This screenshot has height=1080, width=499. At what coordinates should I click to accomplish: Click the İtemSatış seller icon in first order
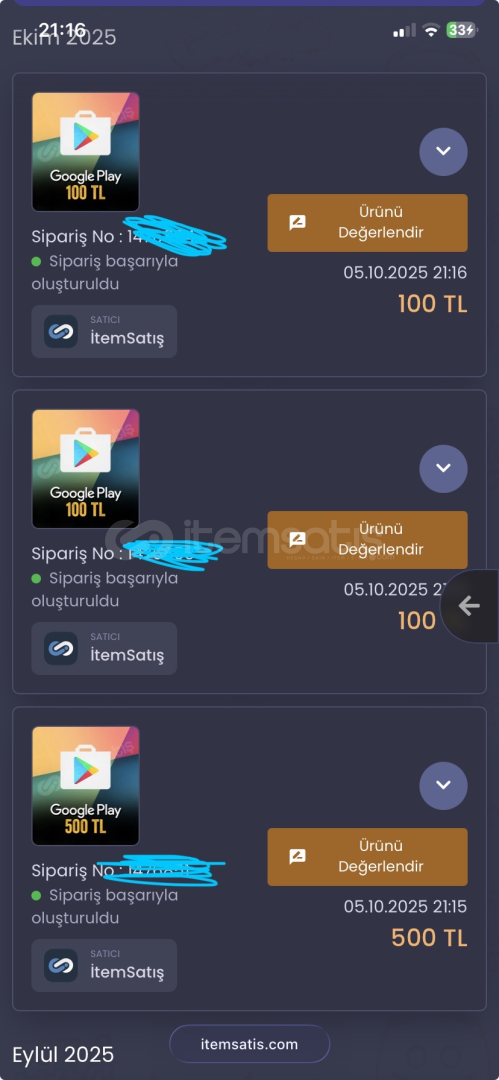pyautogui.click(x=61, y=331)
